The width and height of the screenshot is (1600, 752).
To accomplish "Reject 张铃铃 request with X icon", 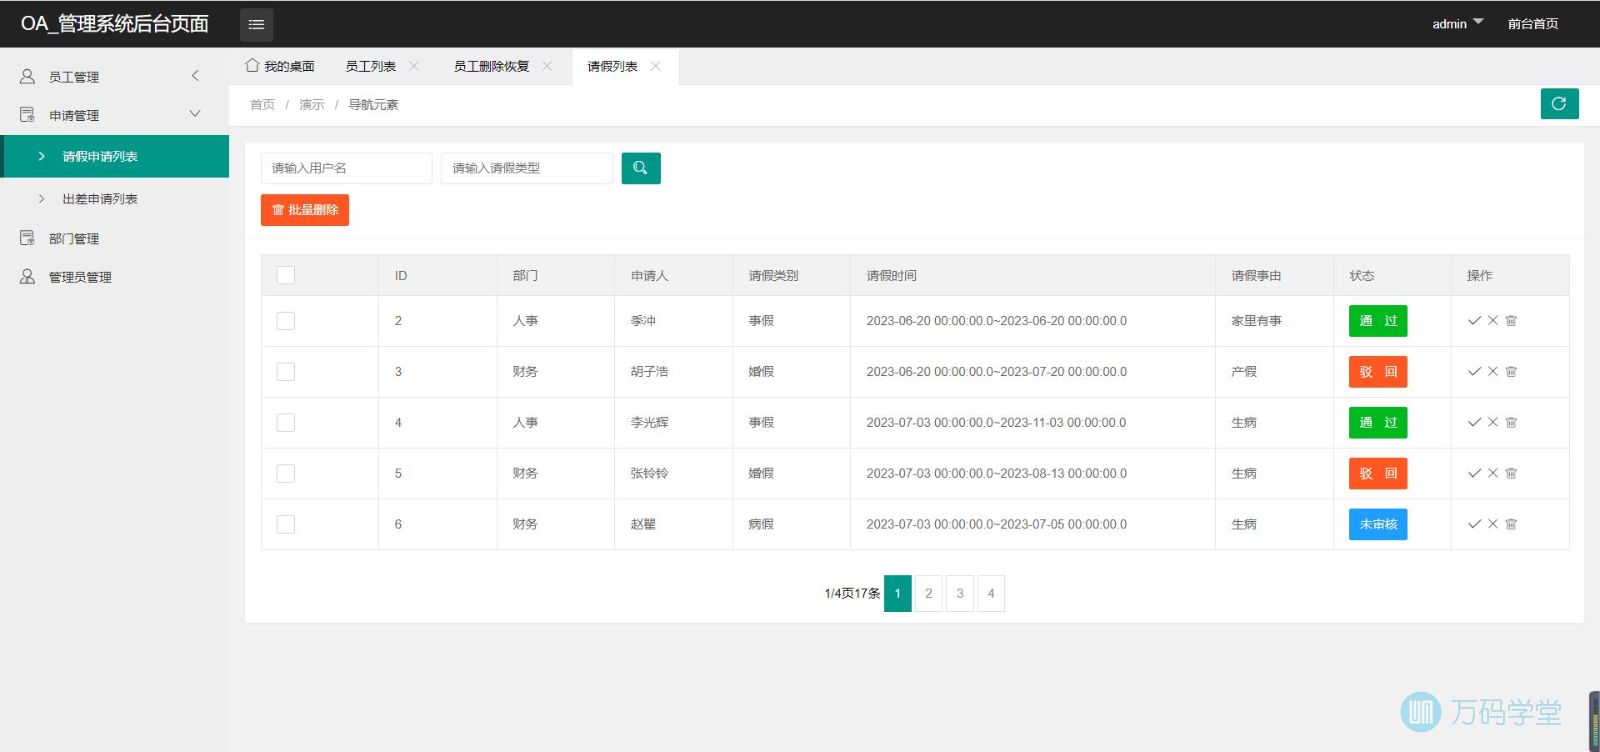I will tap(1493, 474).
